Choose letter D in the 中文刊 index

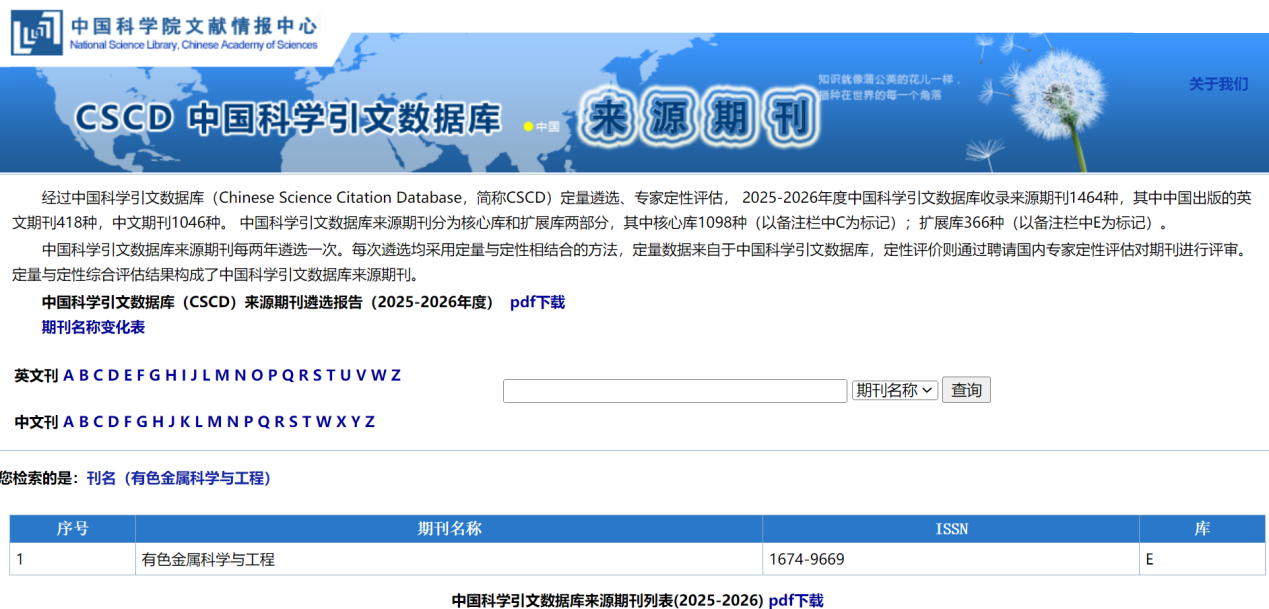[x=113, y=421]
